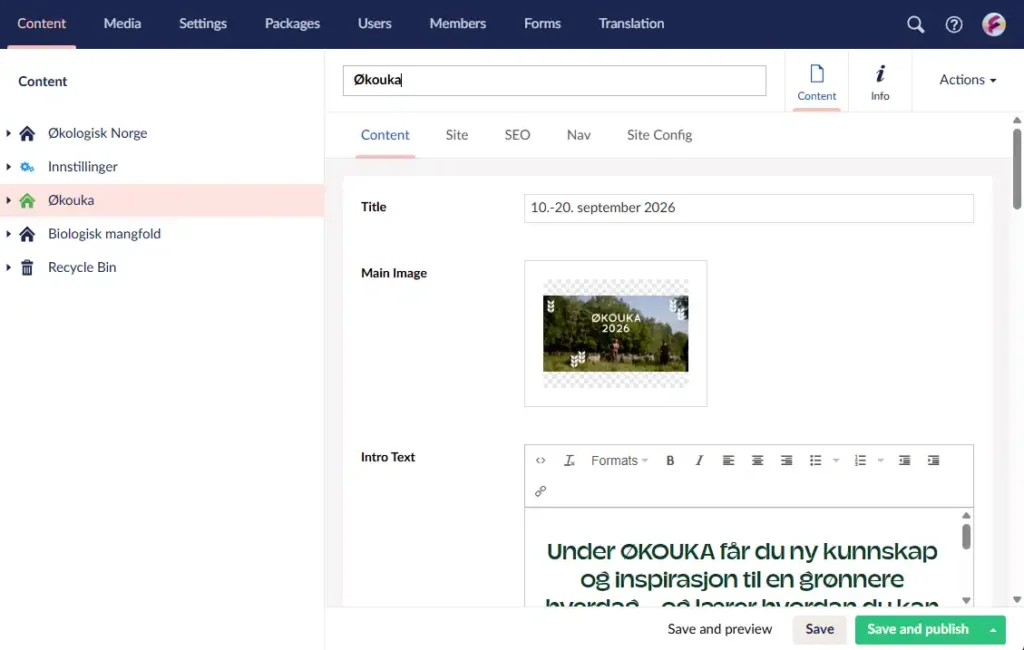
Task: Insert a link in Intro Text
Action: (x=540, y=491)
